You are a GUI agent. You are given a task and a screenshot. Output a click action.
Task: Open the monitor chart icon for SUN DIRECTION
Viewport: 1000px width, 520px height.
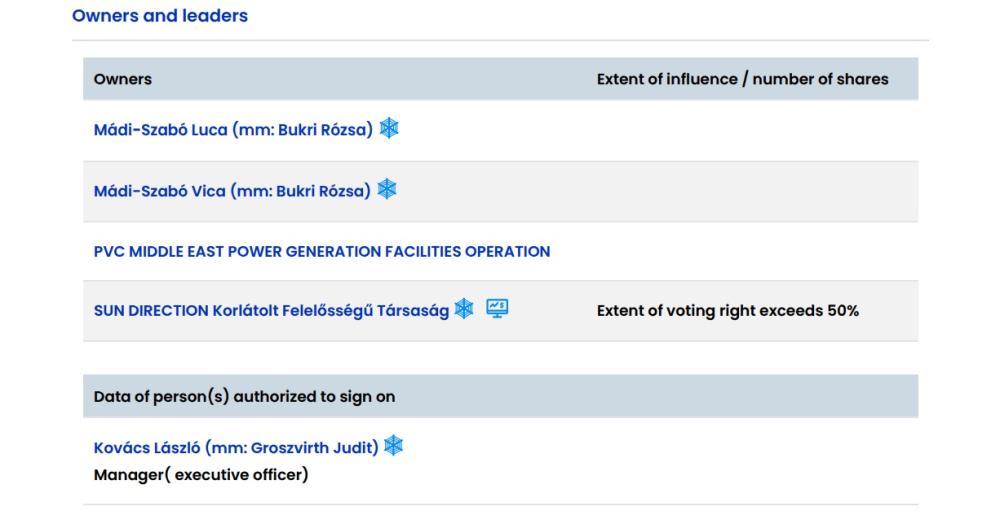click(497, 309)
